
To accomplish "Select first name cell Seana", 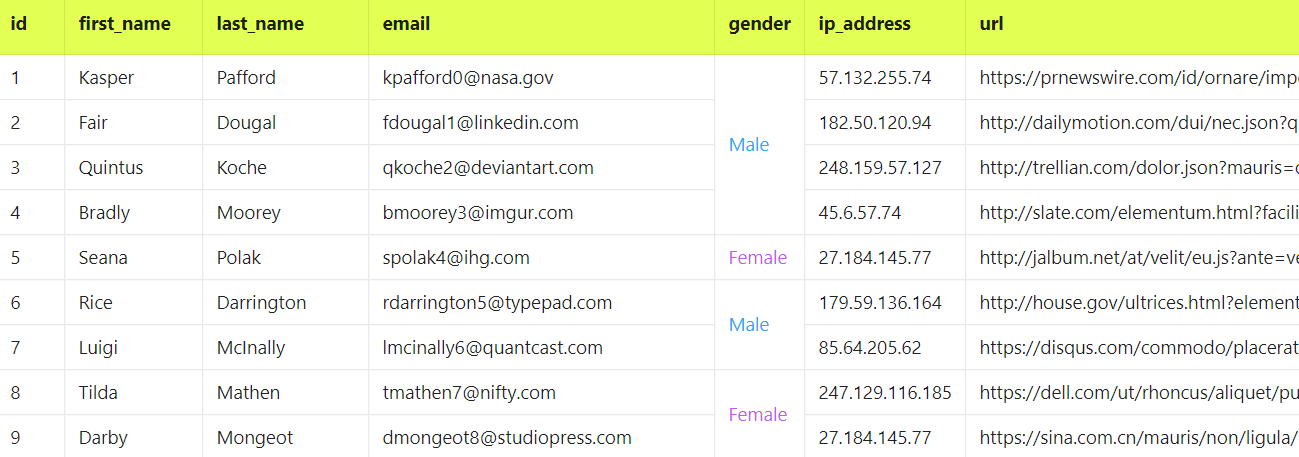I will click(x=134, y=257).
